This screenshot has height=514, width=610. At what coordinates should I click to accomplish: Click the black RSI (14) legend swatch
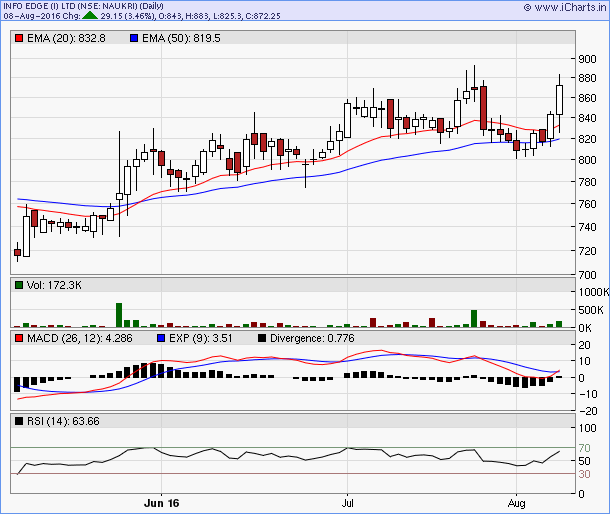19,421
